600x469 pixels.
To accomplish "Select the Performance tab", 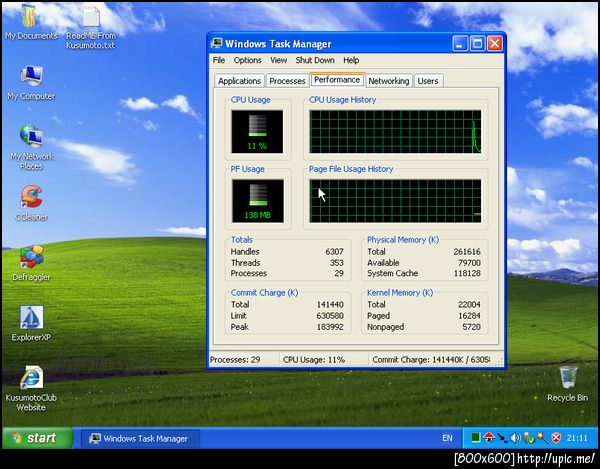I will pos(337,80).
